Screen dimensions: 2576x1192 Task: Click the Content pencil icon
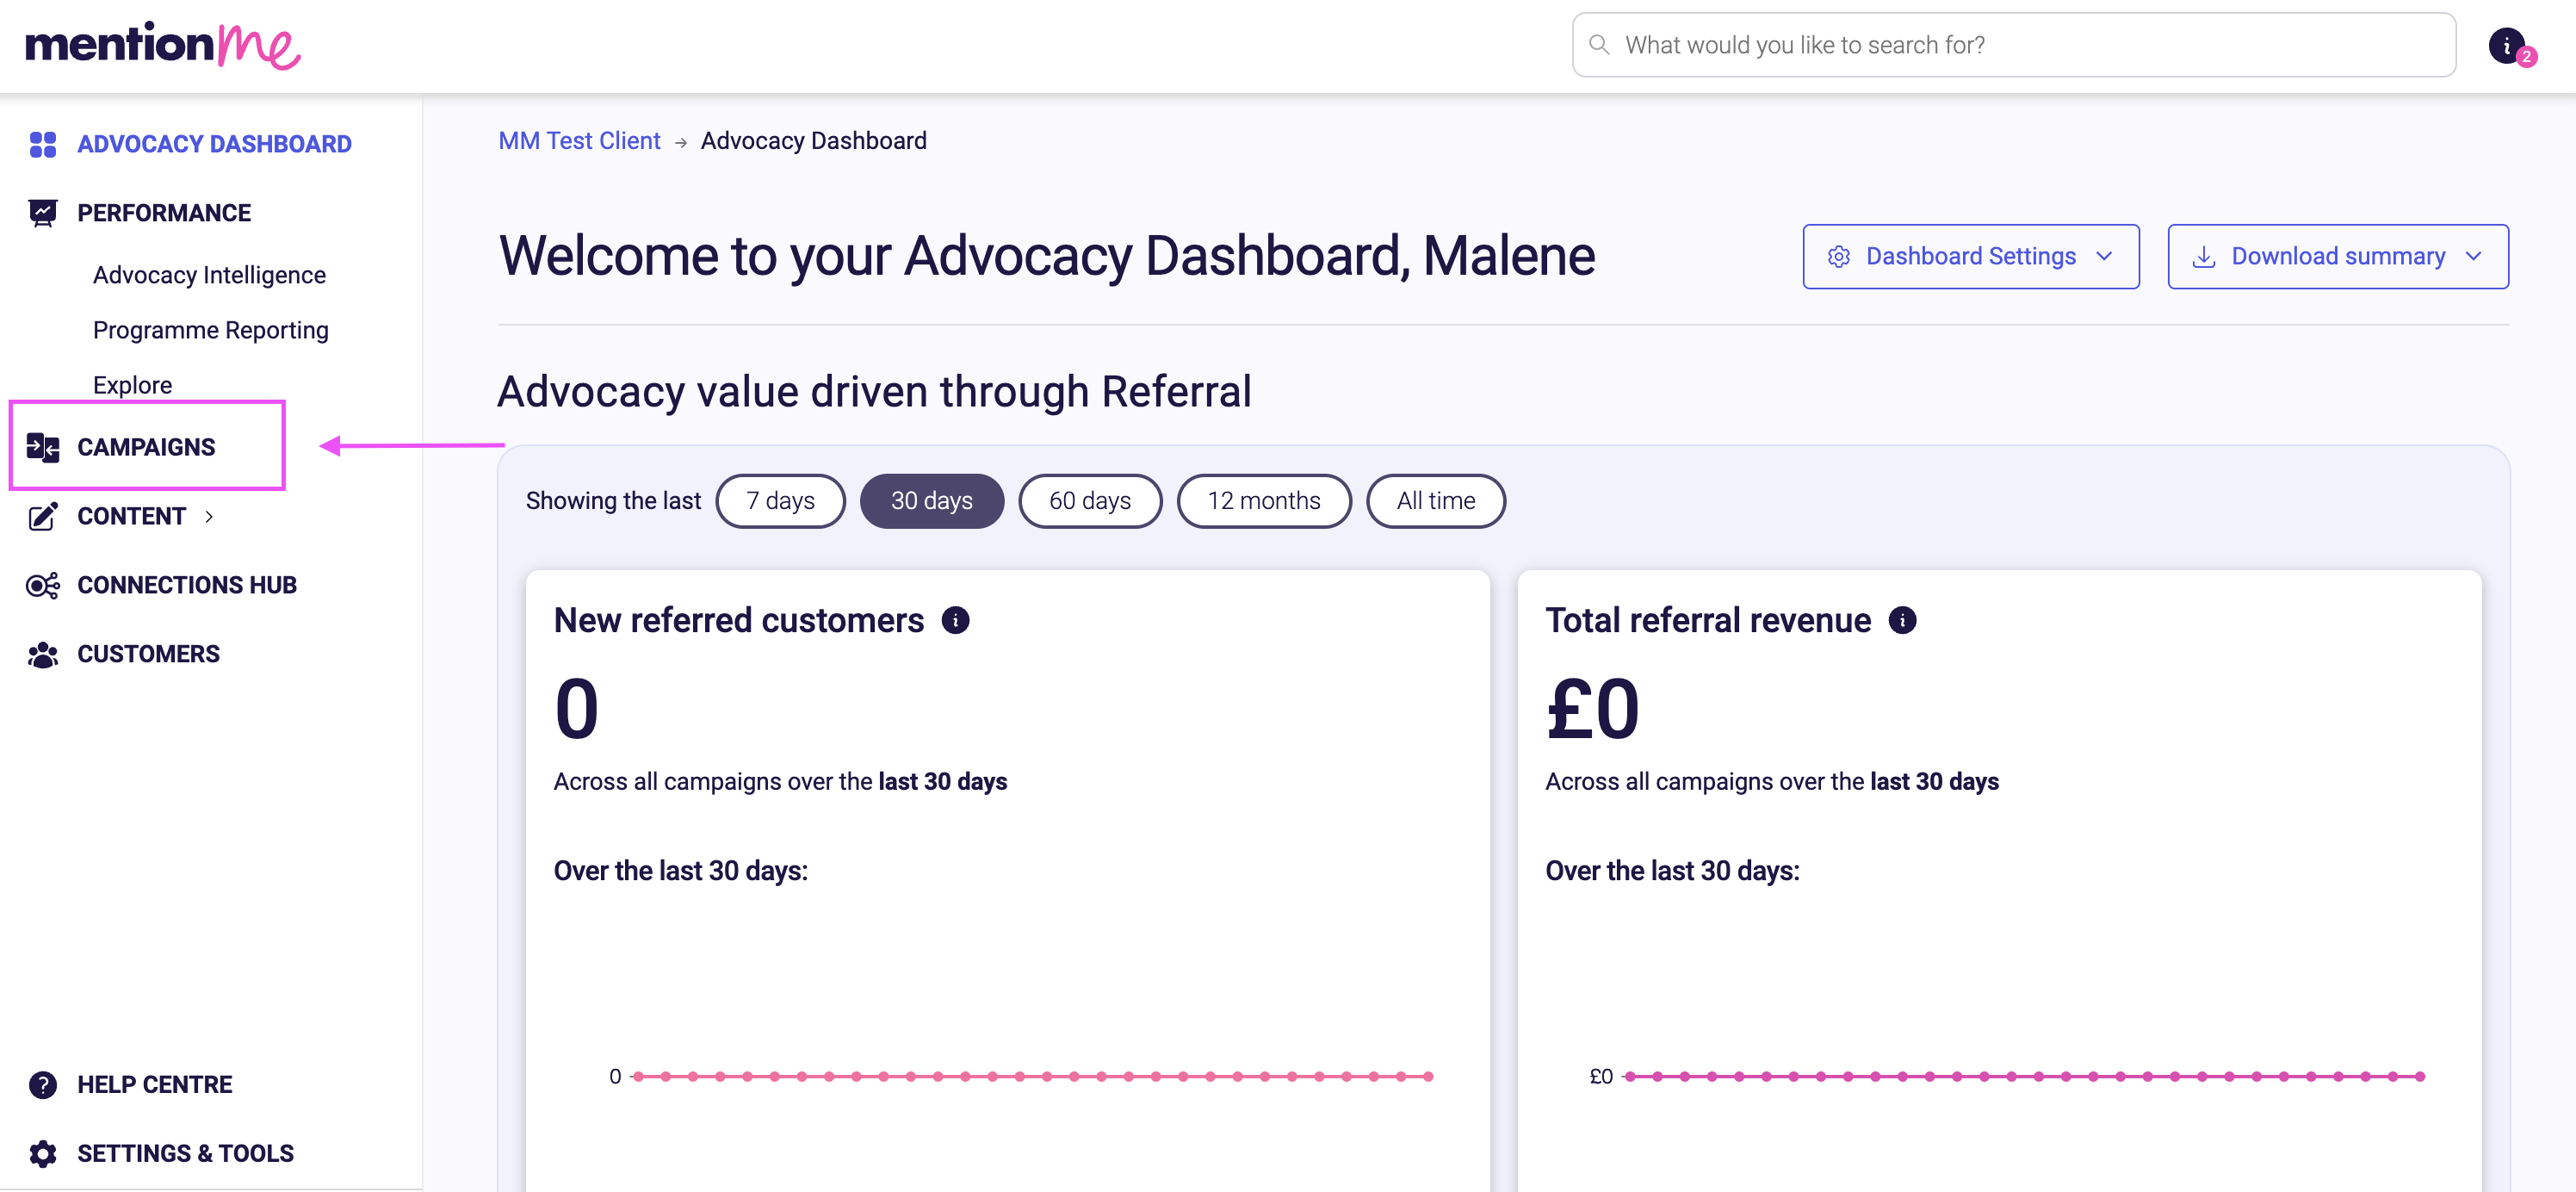[43, 516]
